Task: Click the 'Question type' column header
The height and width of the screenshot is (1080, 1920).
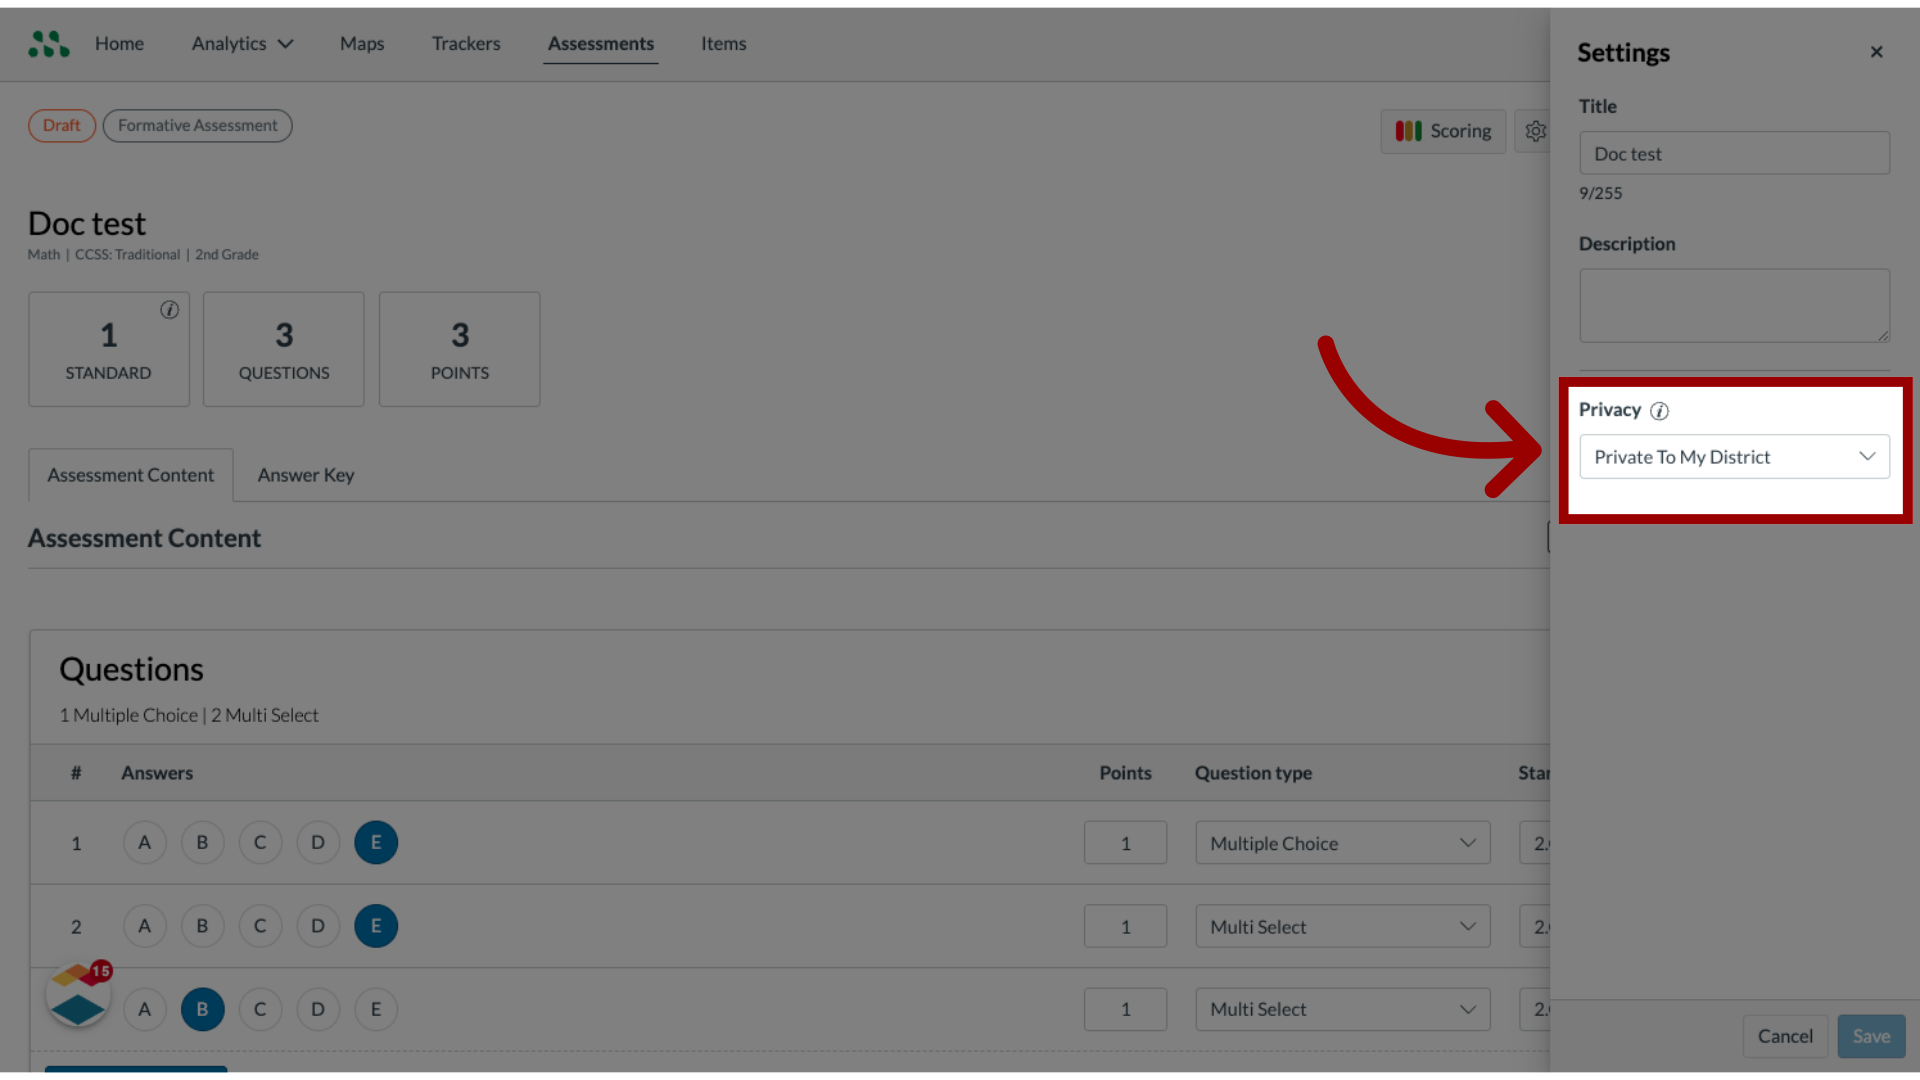Action: click(x=1253, y=773)
